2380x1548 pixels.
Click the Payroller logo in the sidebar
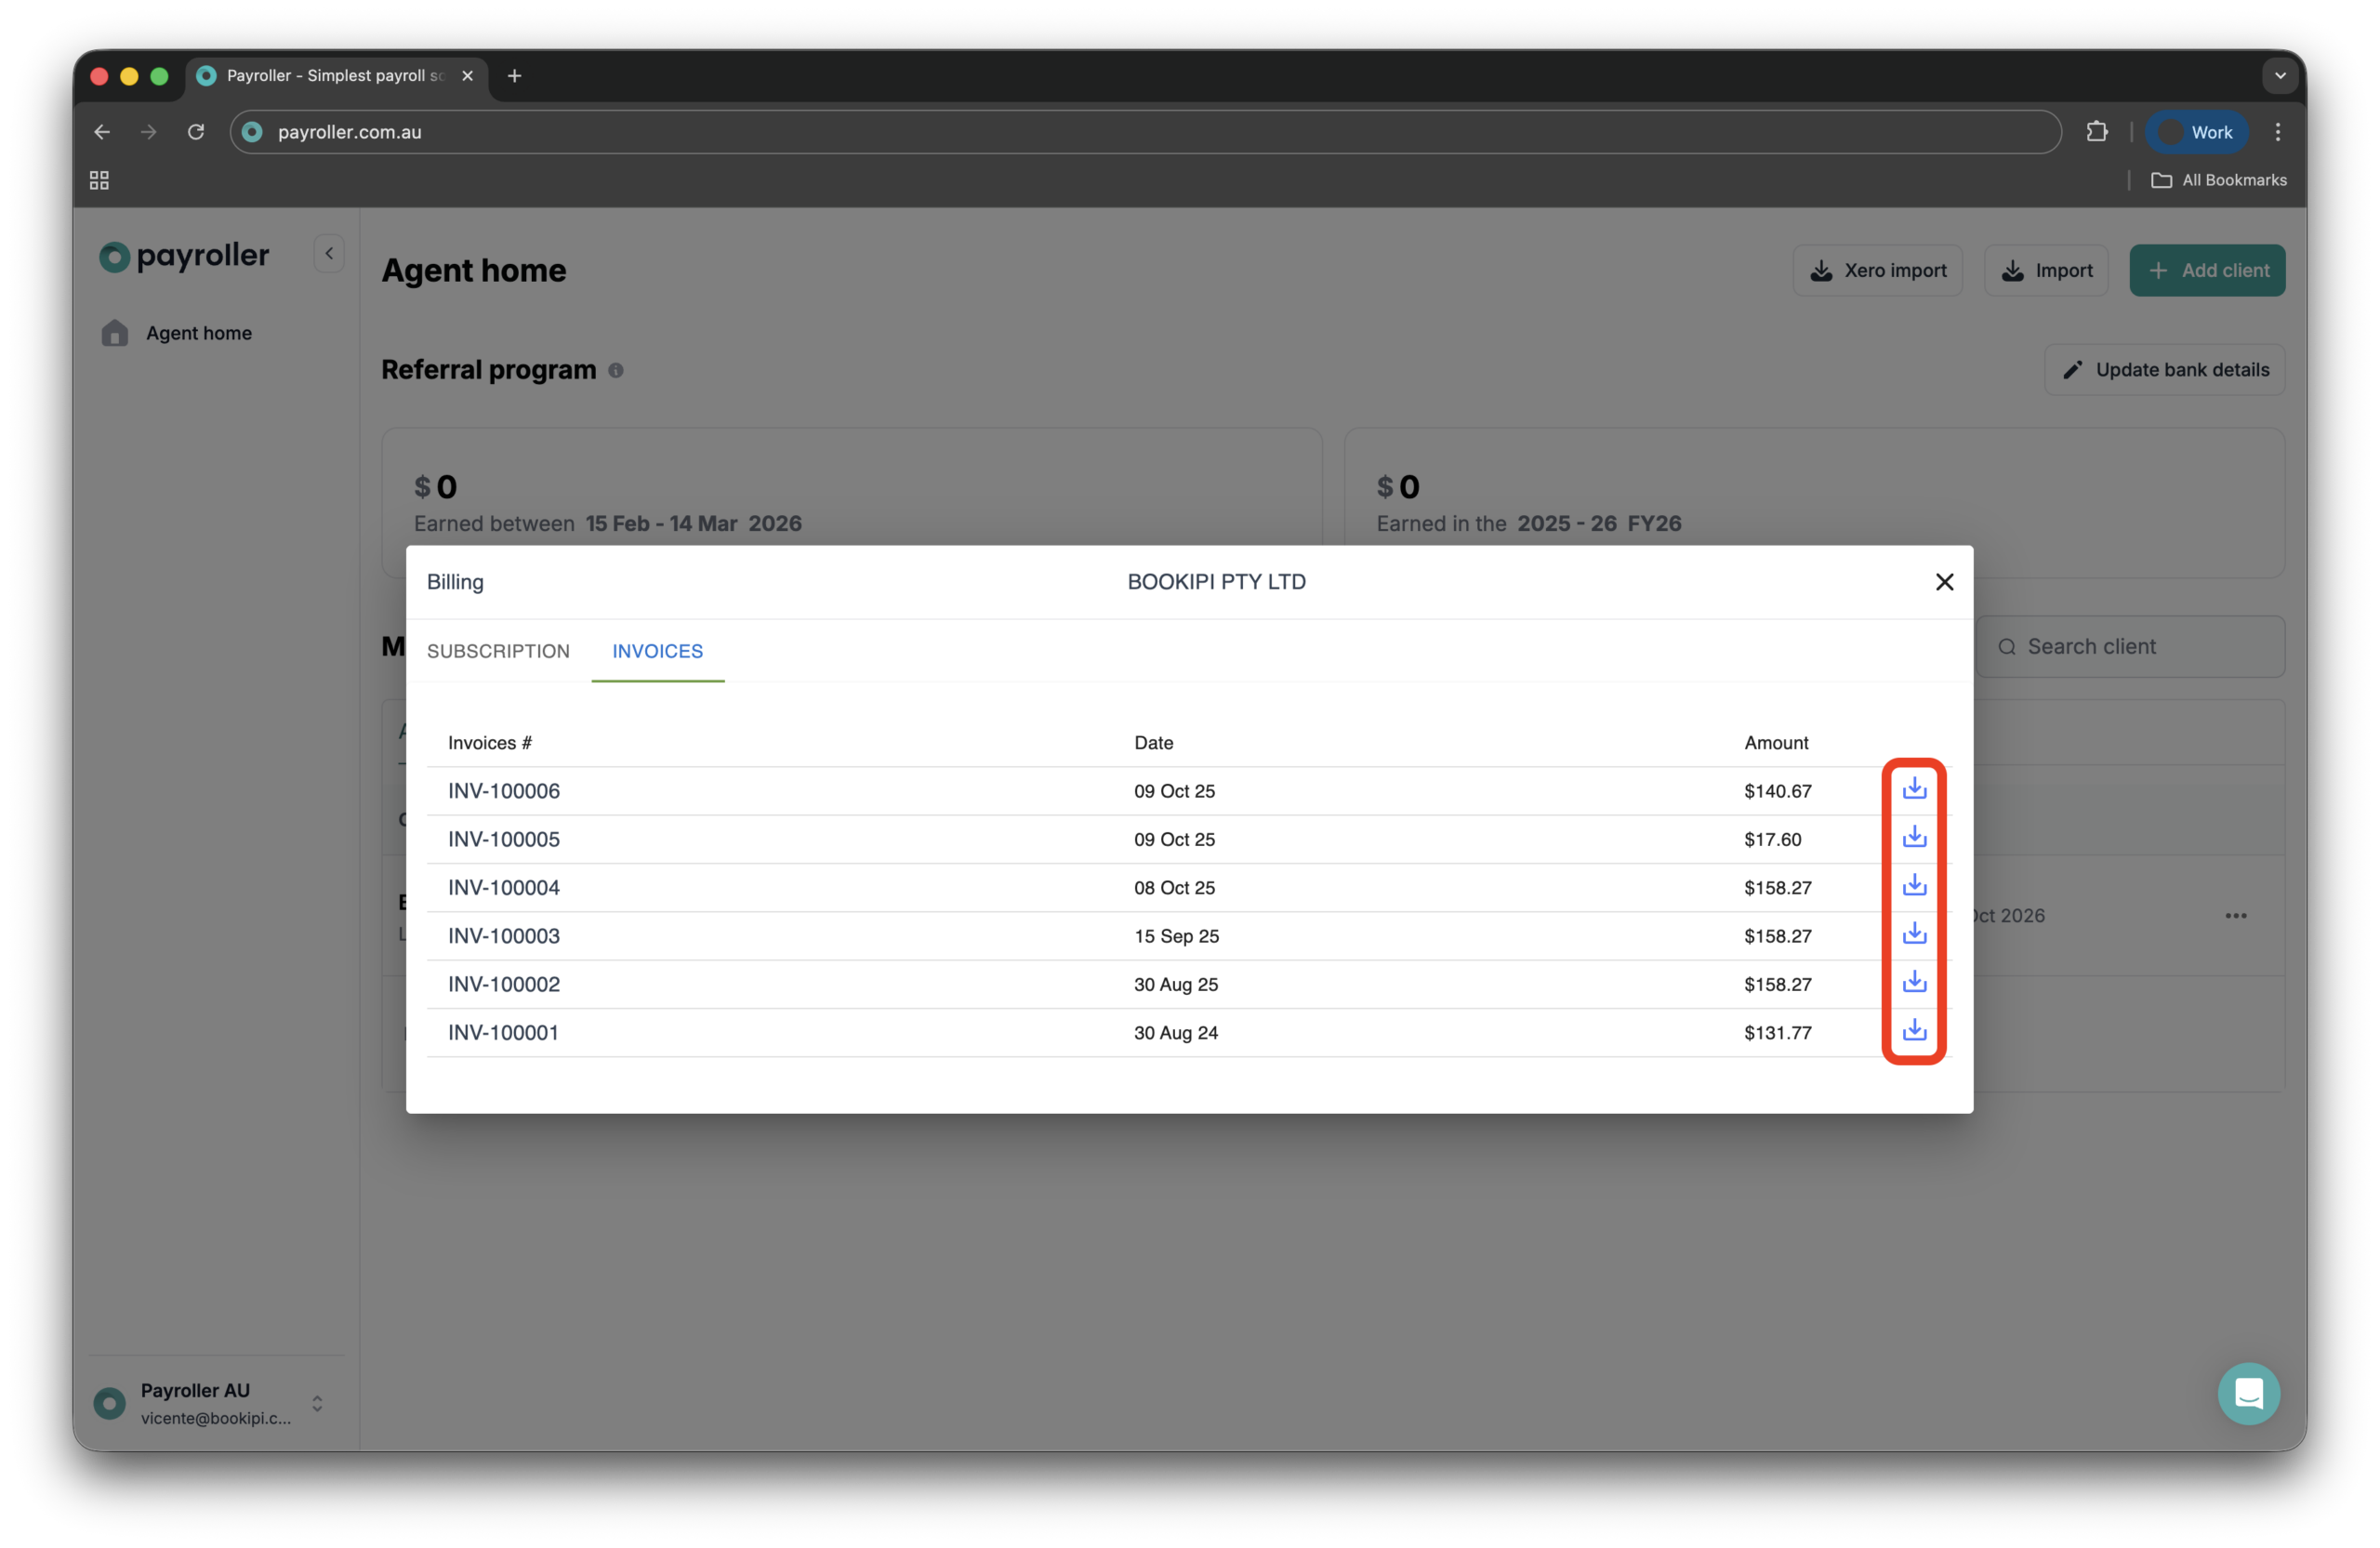pos(184,257)
